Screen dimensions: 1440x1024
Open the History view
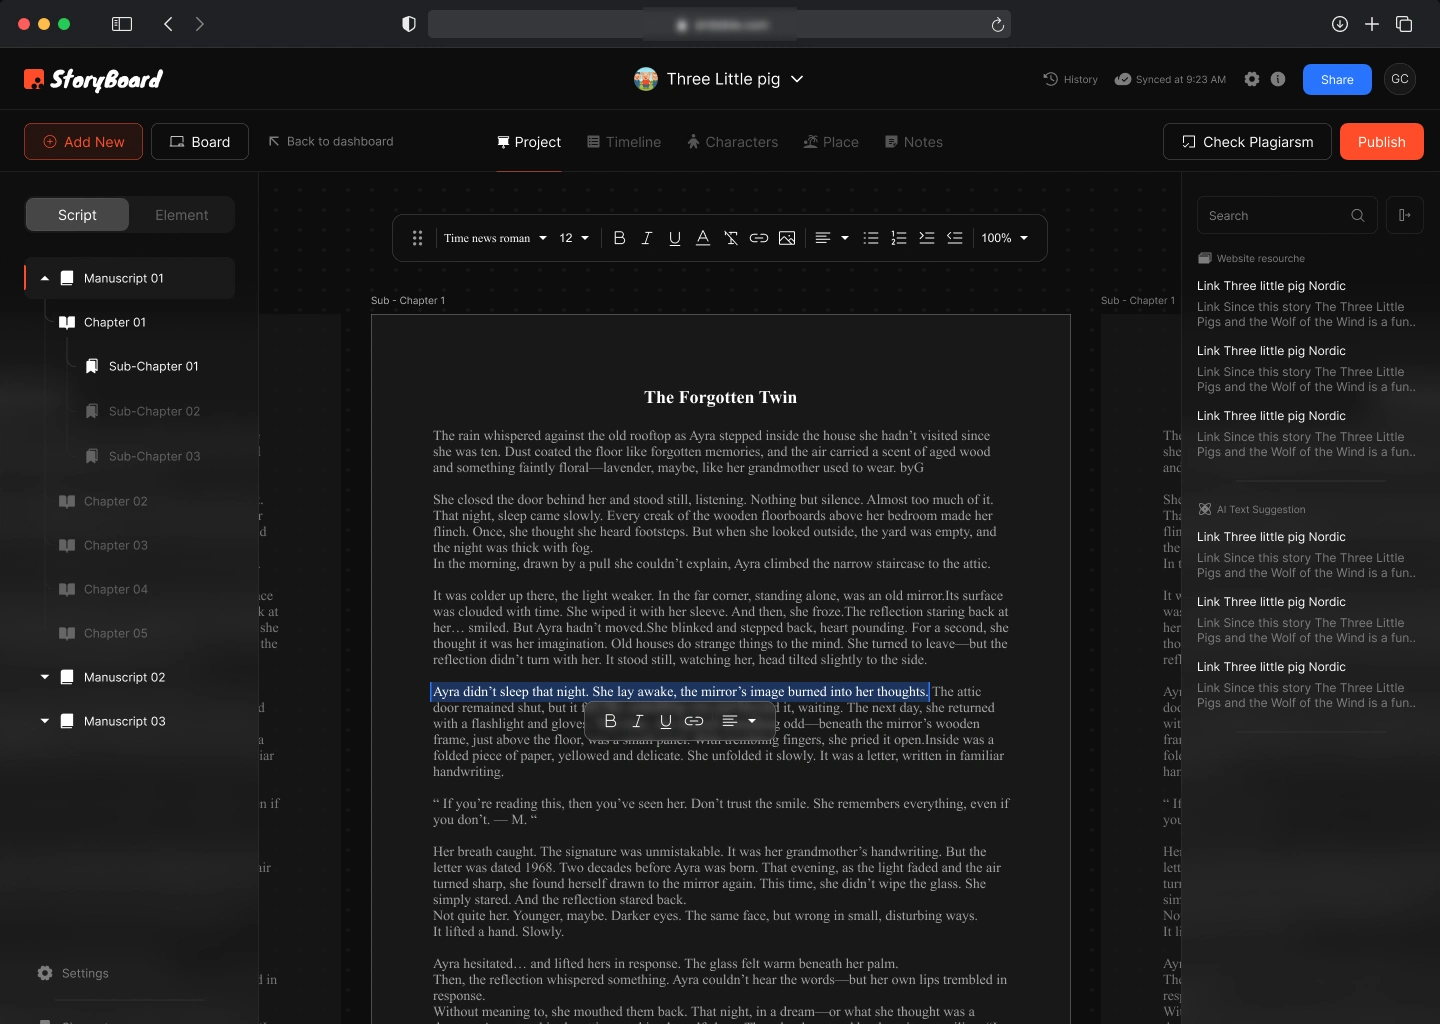(x=1070, y=79)
